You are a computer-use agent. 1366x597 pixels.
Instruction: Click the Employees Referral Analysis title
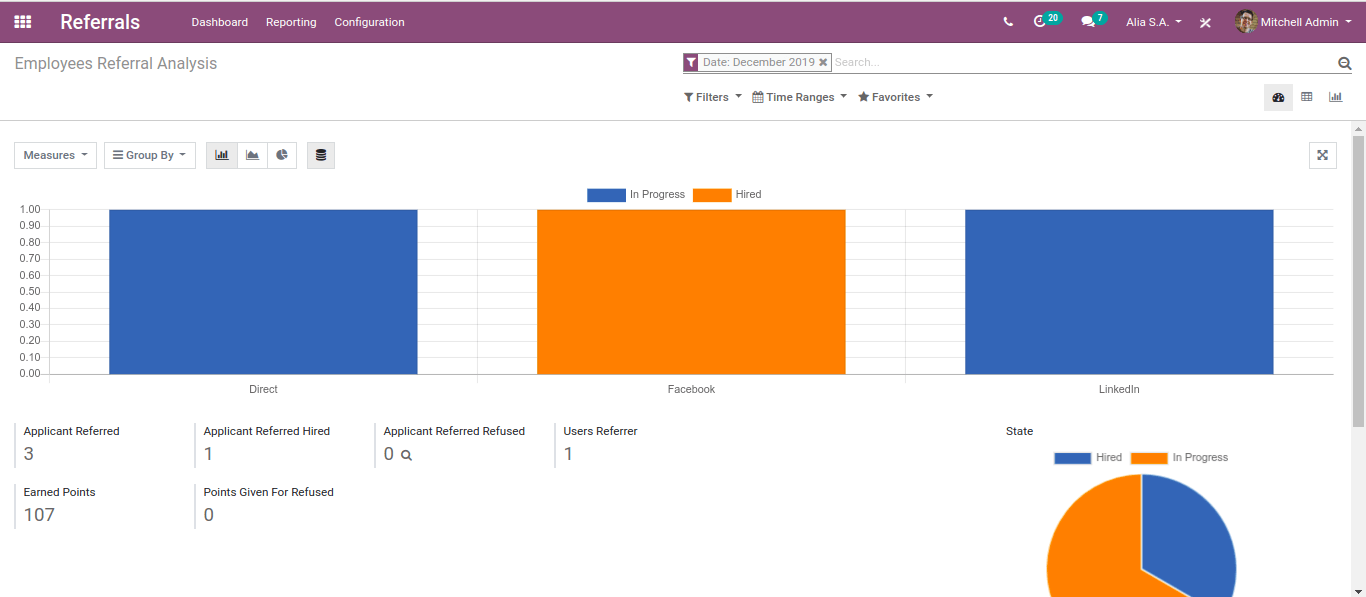116,63
